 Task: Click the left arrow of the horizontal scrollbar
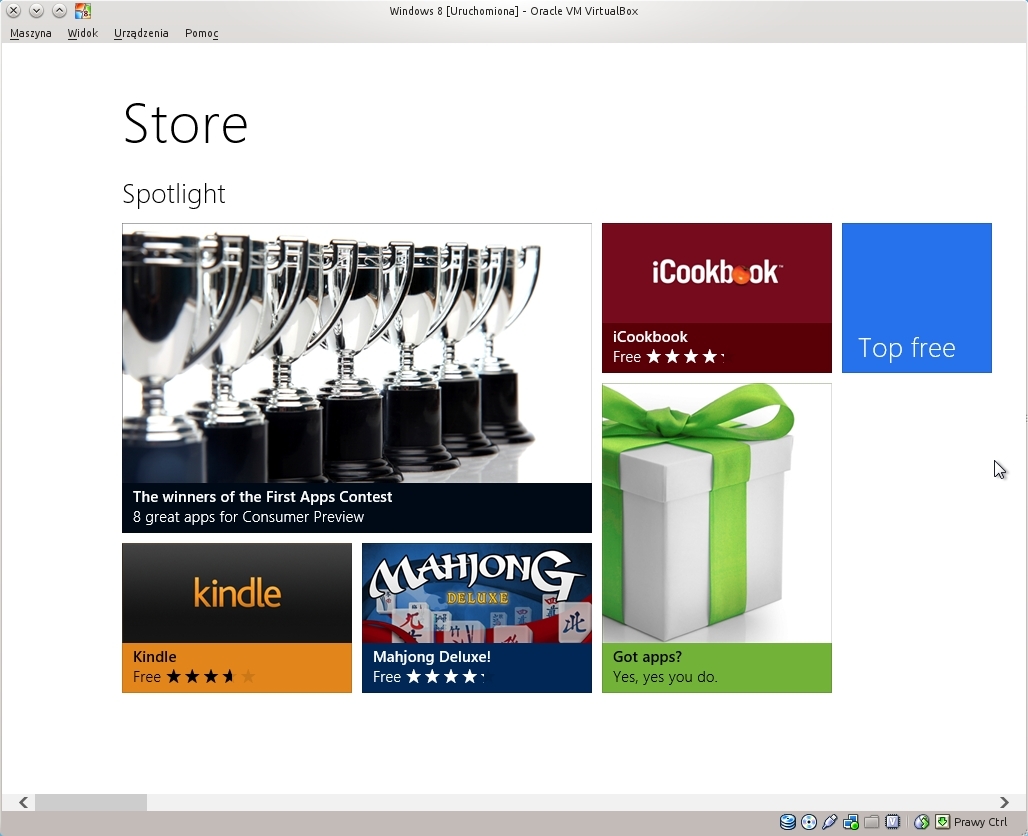click(x=24, y=802)
